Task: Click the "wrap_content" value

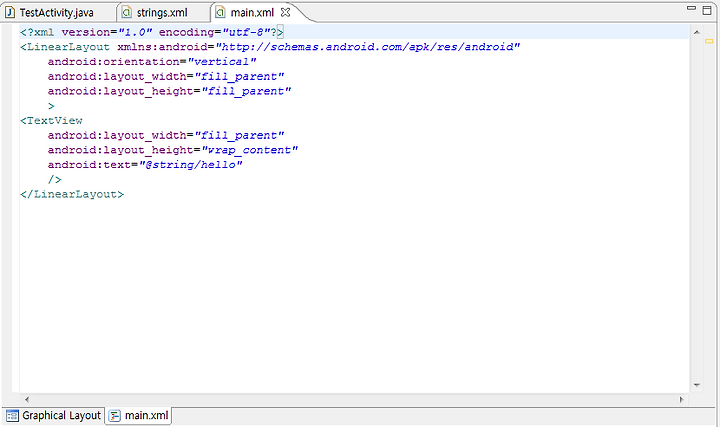Action: click(250, 150)
